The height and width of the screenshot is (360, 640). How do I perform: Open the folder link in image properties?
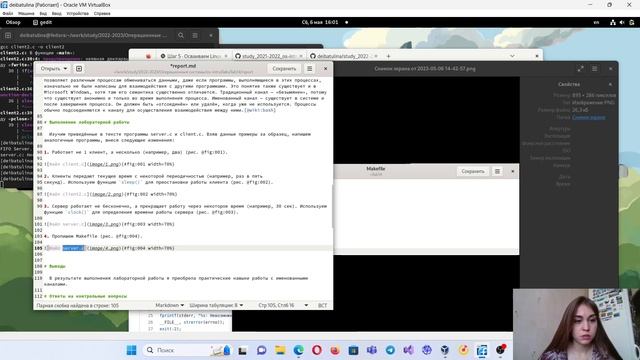click(589, 118)
